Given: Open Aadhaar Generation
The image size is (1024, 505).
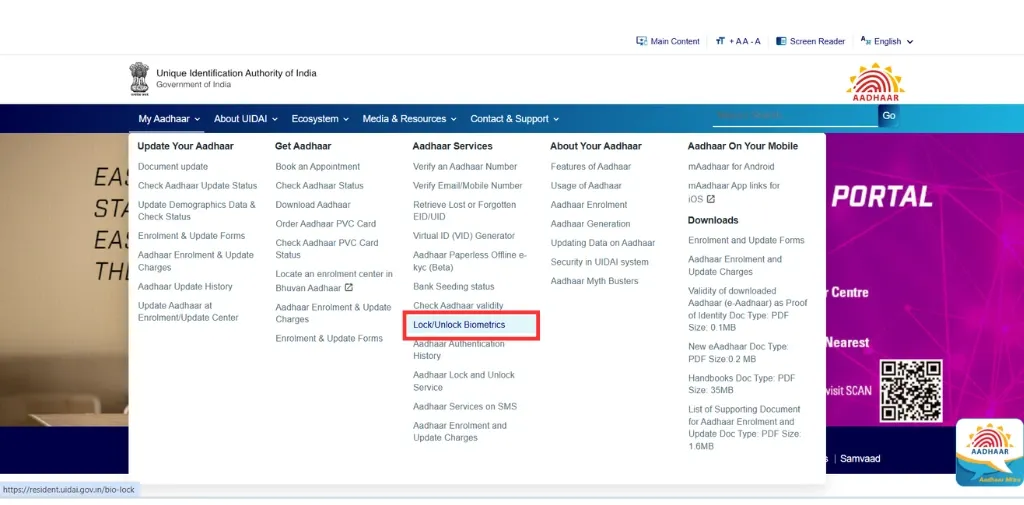Looking at the screenshot, I should pyautogui.click(x=590, y=223).
